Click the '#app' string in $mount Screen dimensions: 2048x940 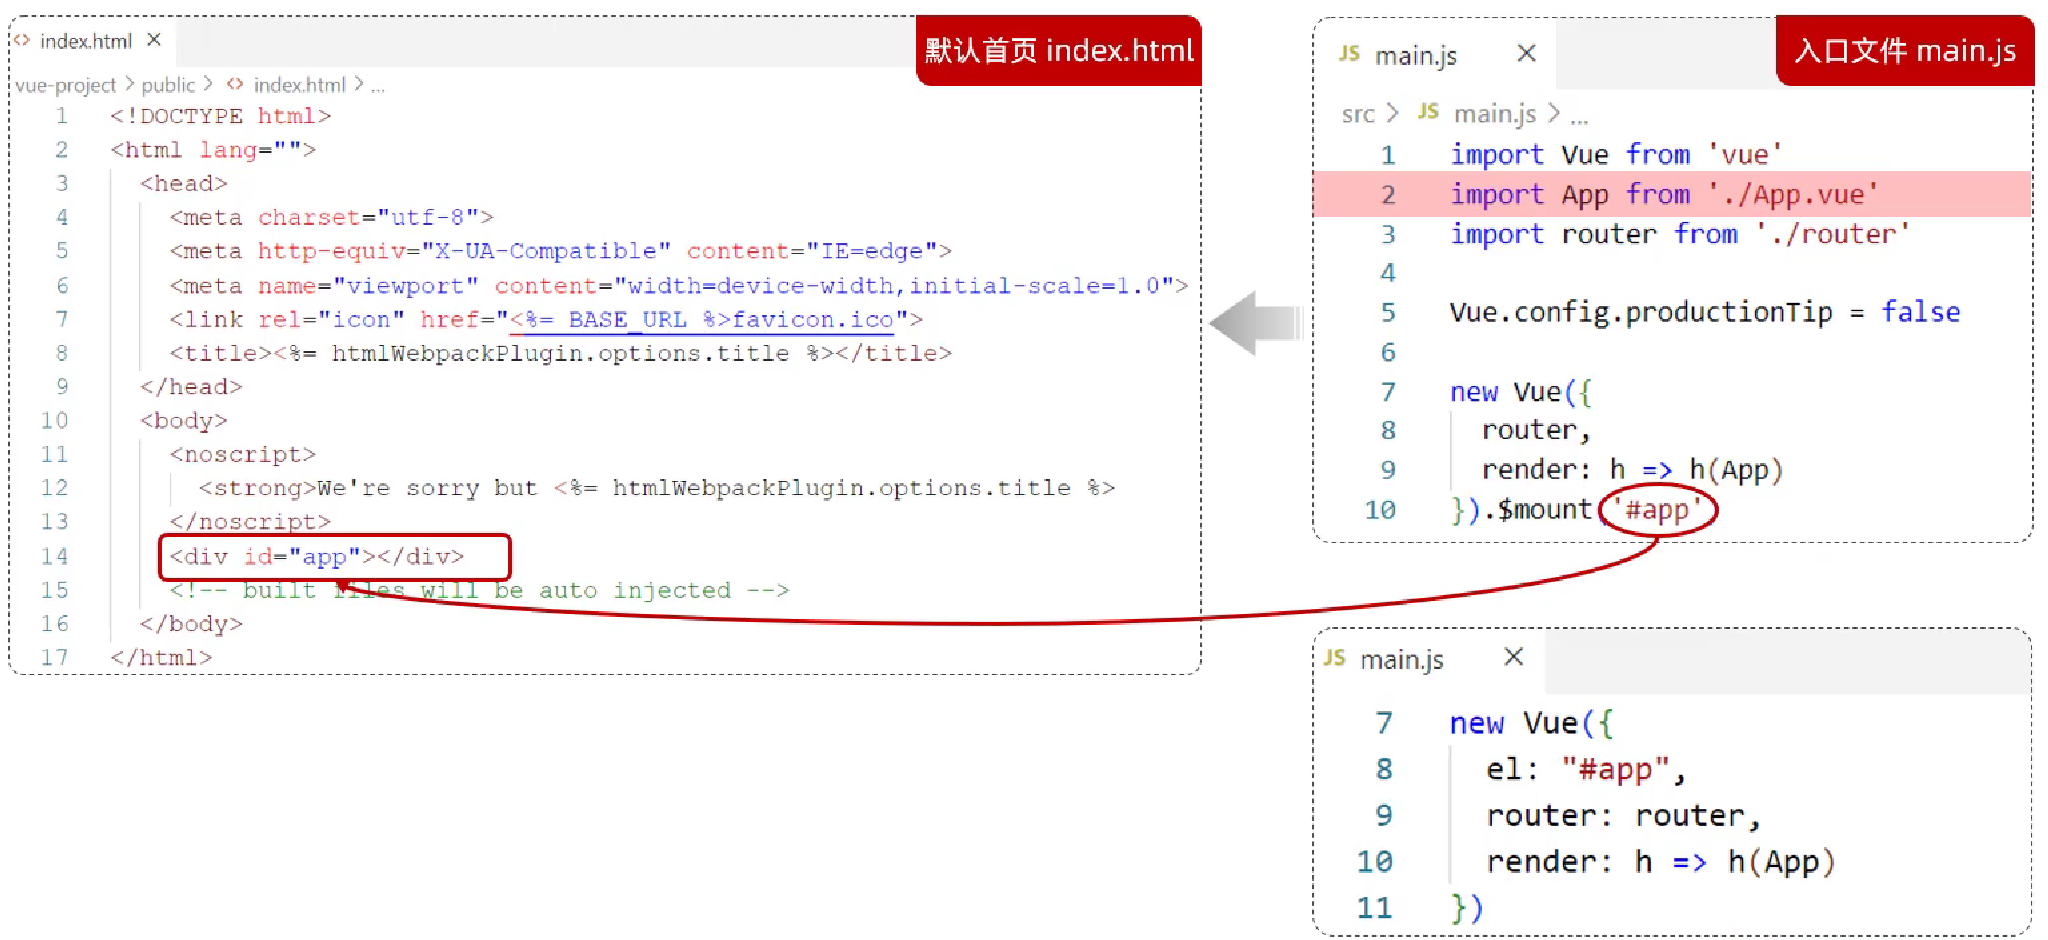click(1657, 510)
